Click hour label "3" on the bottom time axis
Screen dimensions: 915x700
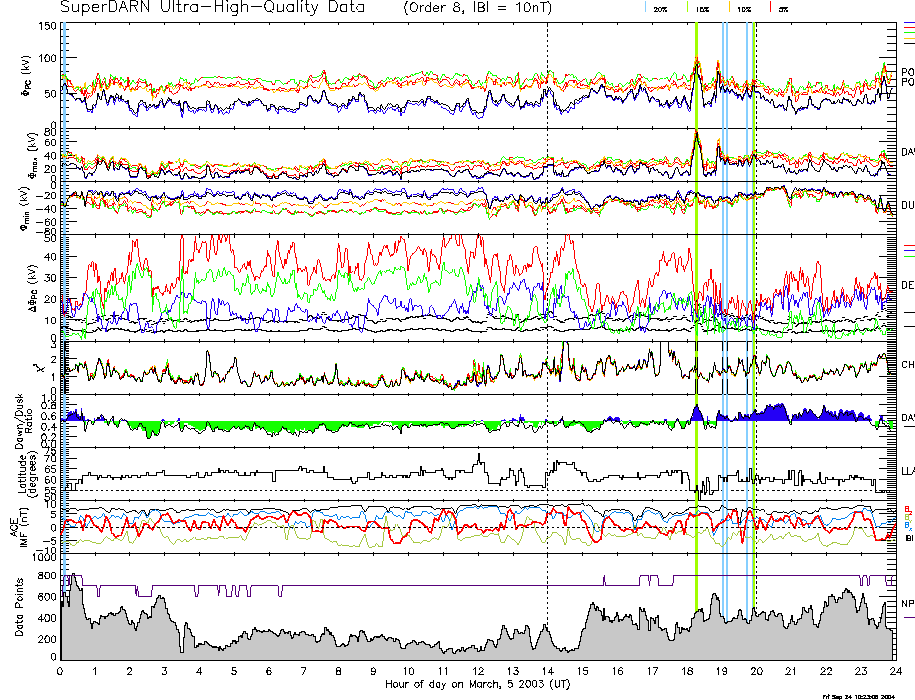[x=165, y=671]
